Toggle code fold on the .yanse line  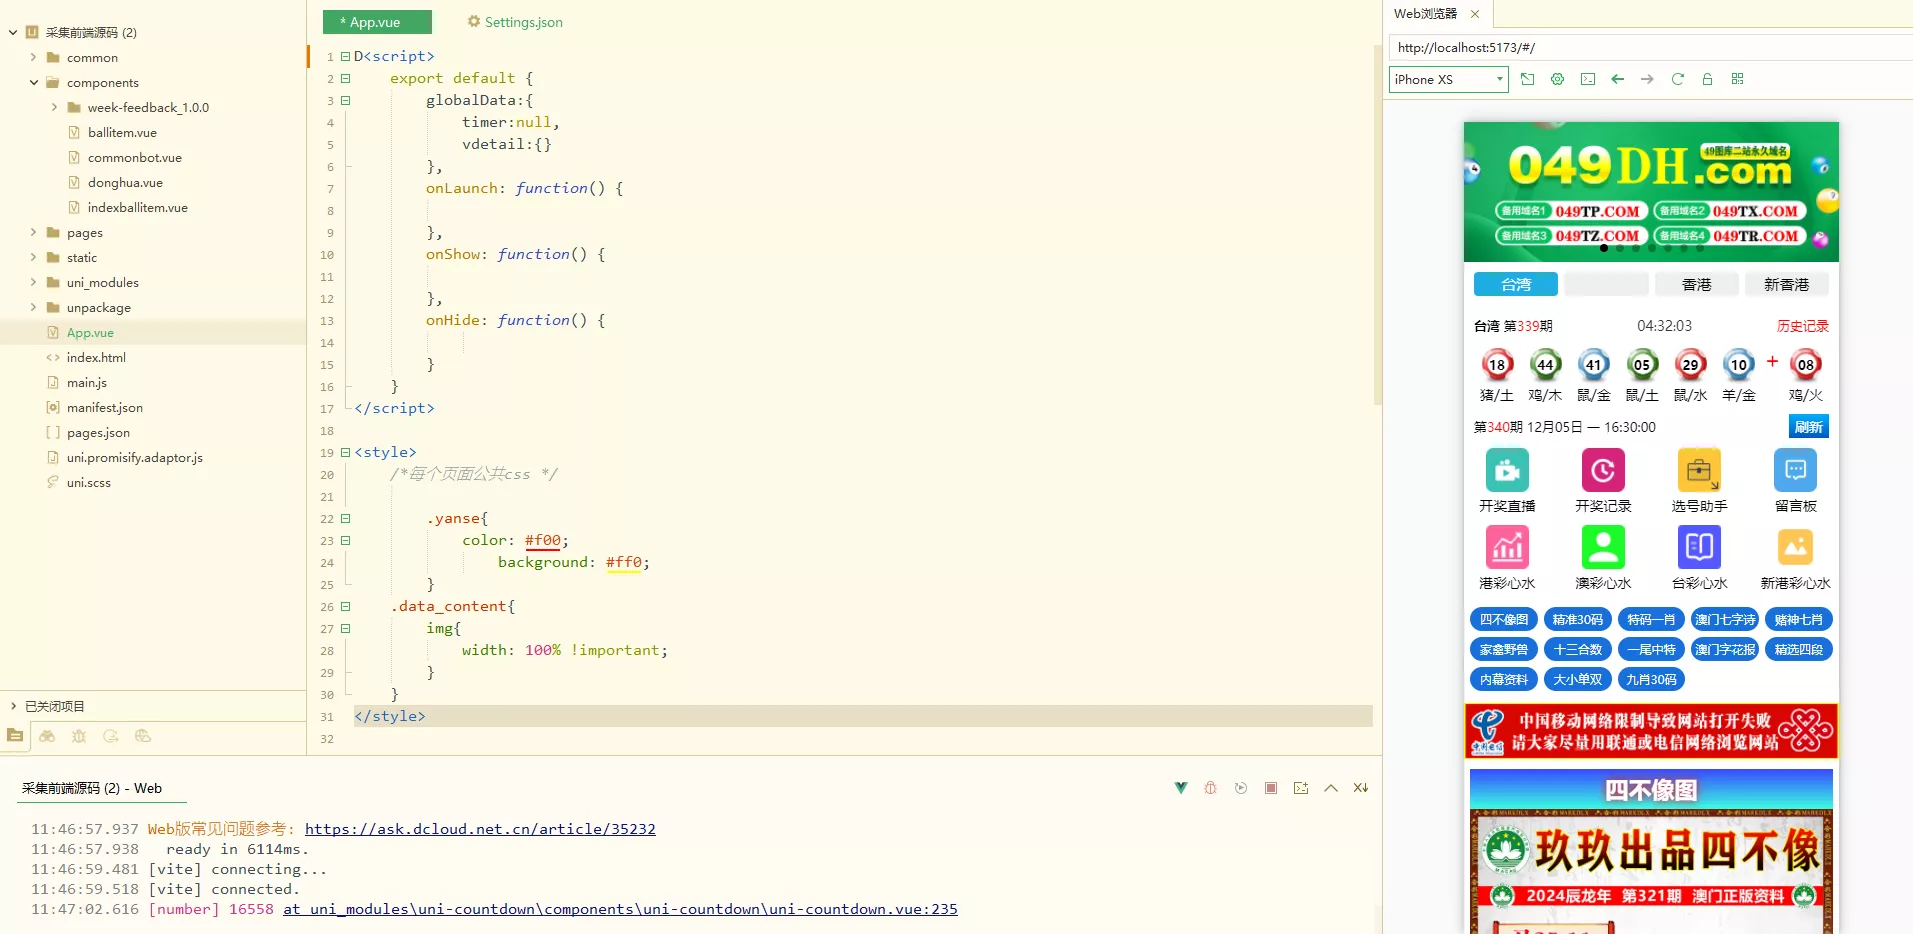tap(345, 519)
